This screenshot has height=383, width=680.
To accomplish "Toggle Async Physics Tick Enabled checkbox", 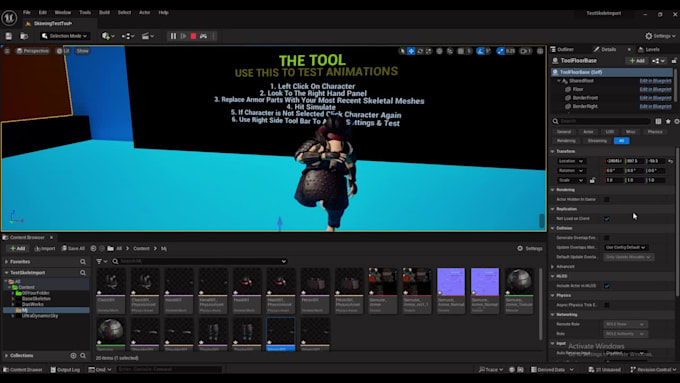I will pos(607,305).
